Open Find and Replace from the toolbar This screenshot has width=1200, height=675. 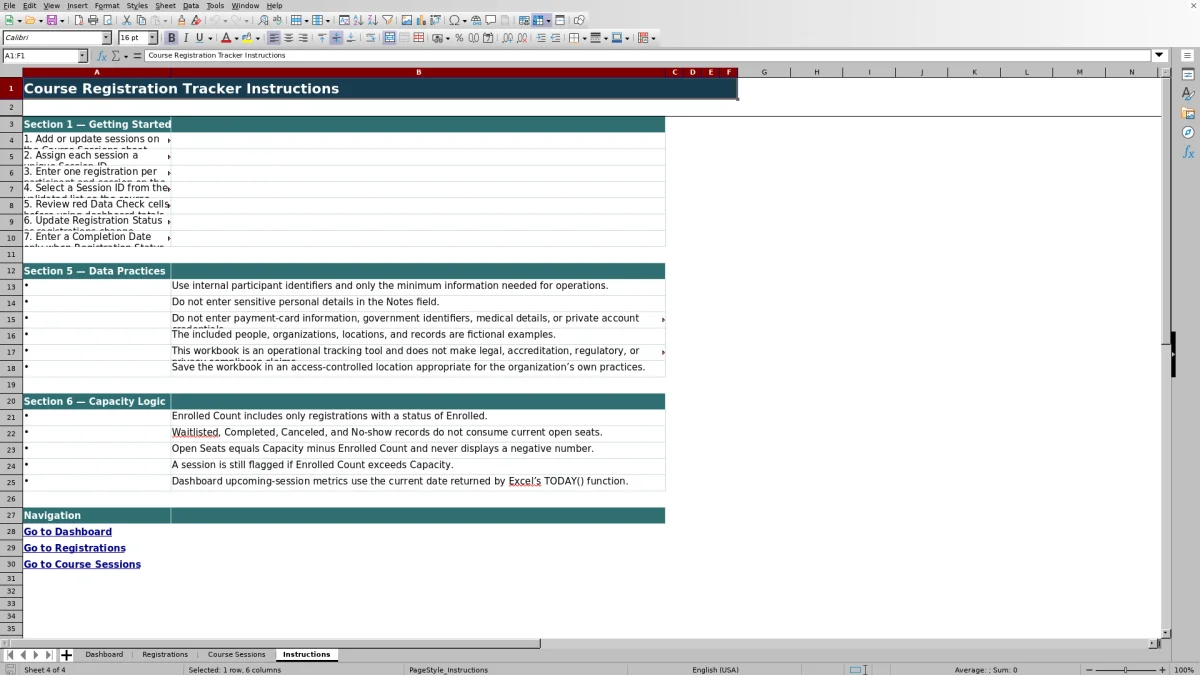click(263, 20)
